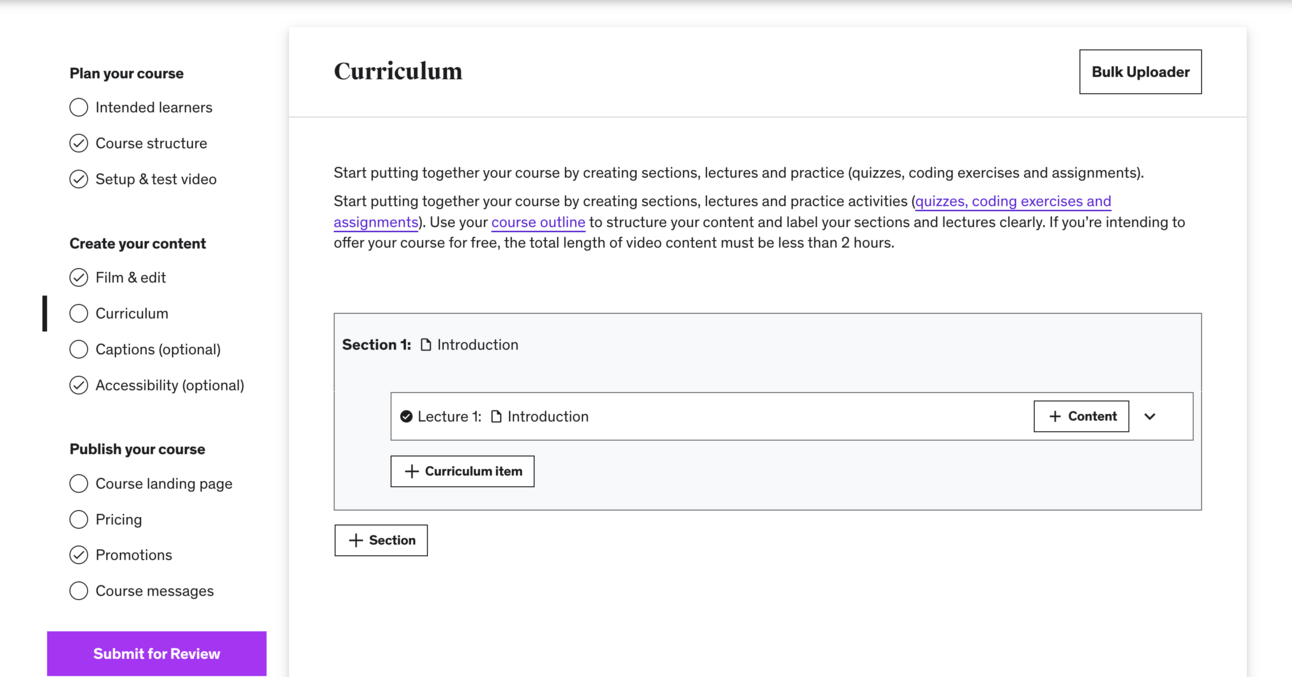The height and width of the screenshot is (677, 1292).
Task: Expand Lecture 1 with the chevron arrow
Action: click(x=1150, y=417)
